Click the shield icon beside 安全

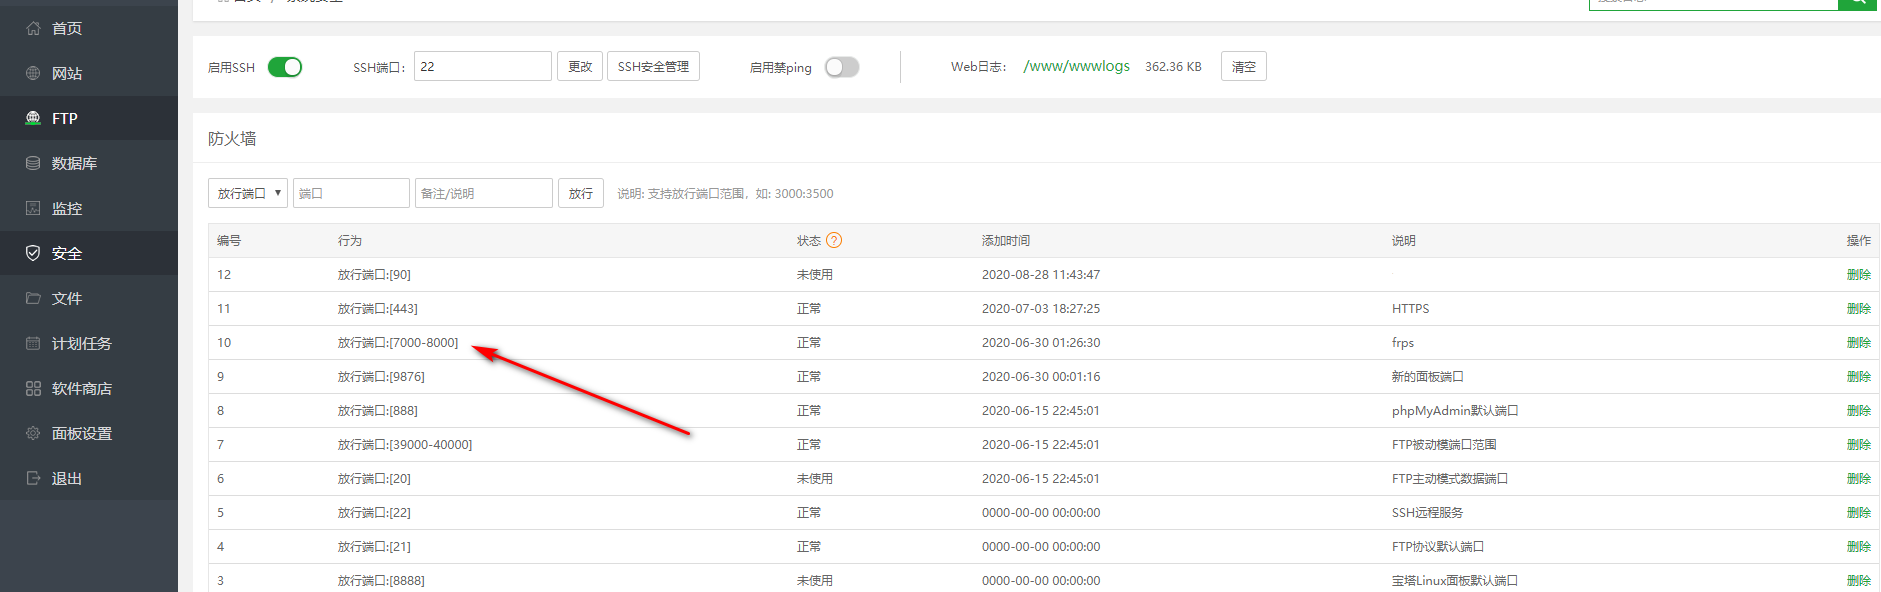(33, 253)
